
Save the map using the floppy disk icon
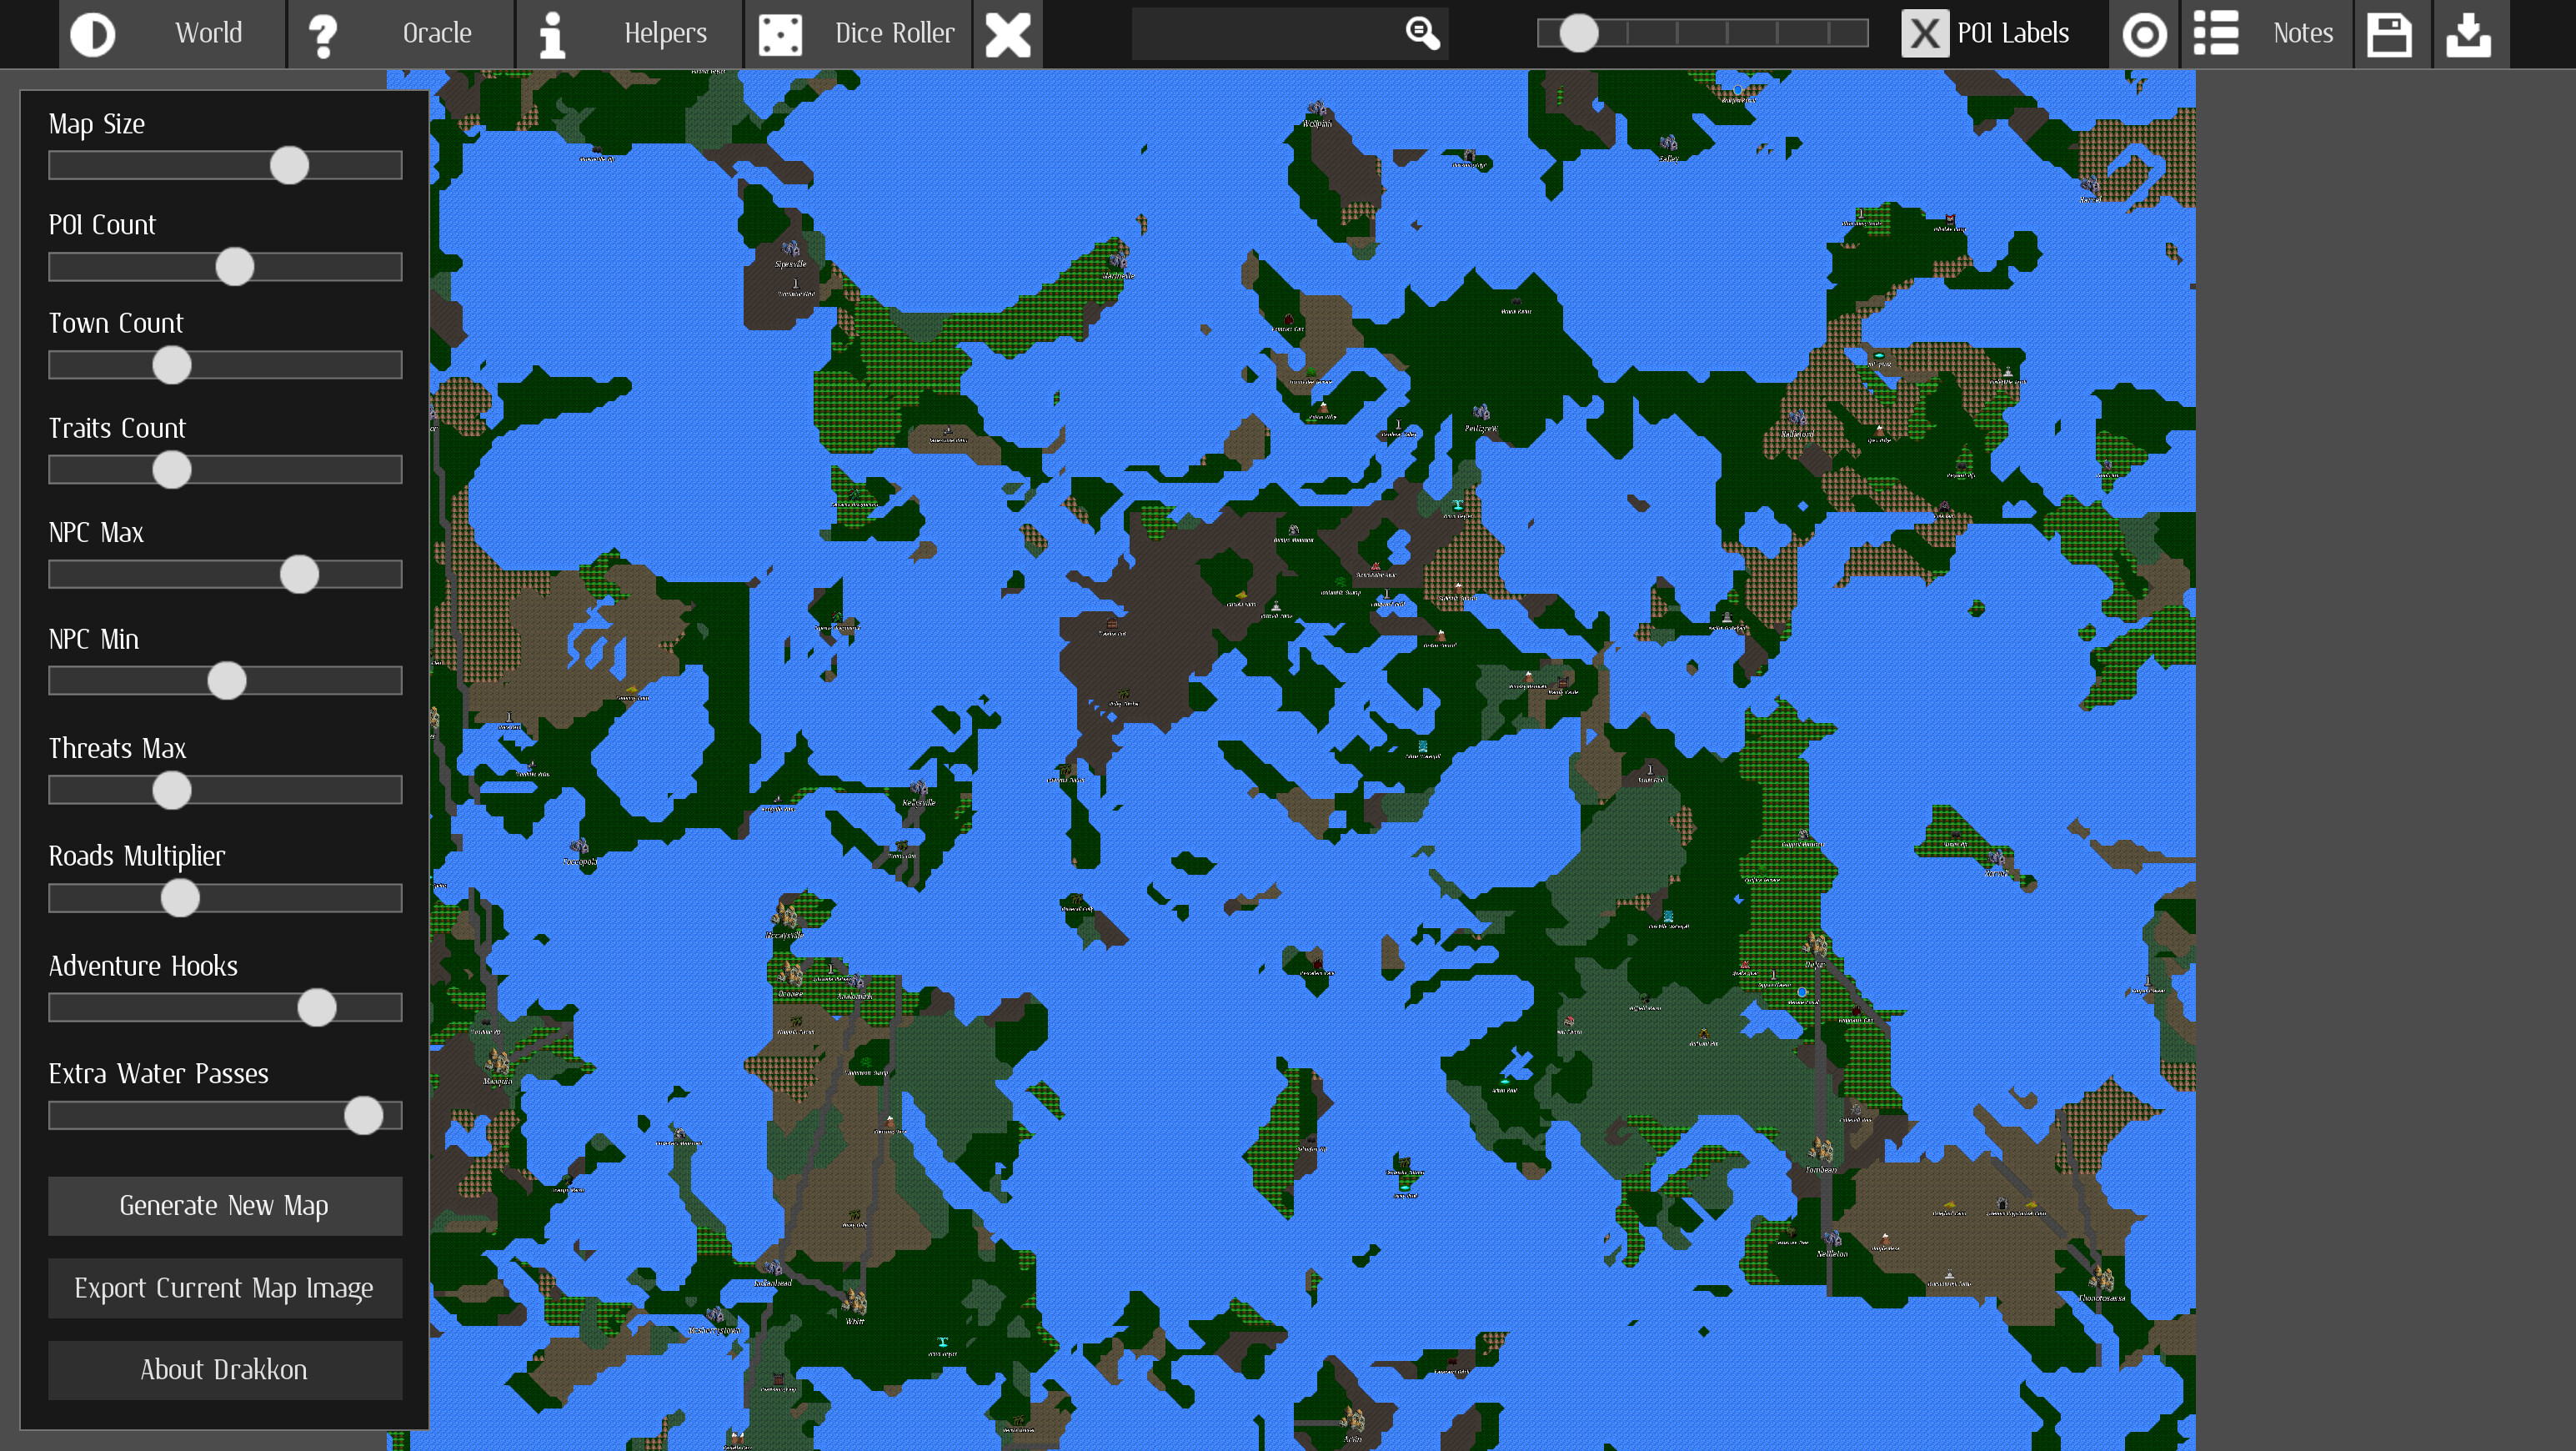click(2391, 33)
